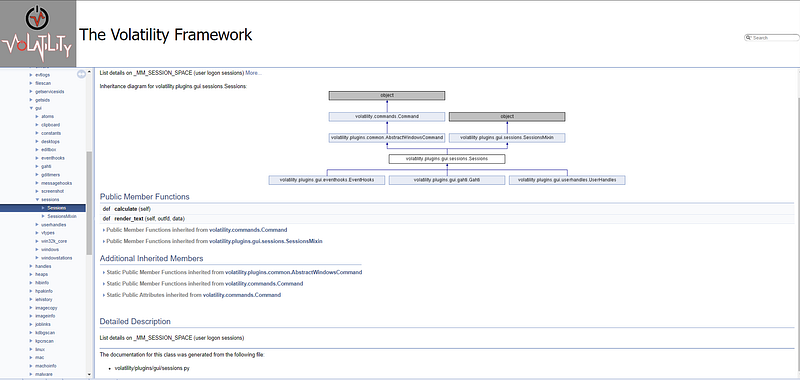This screenshot has height=380, width=800.
Task: Open the machoinfo tree item
Action: click(x=46, y=366)
